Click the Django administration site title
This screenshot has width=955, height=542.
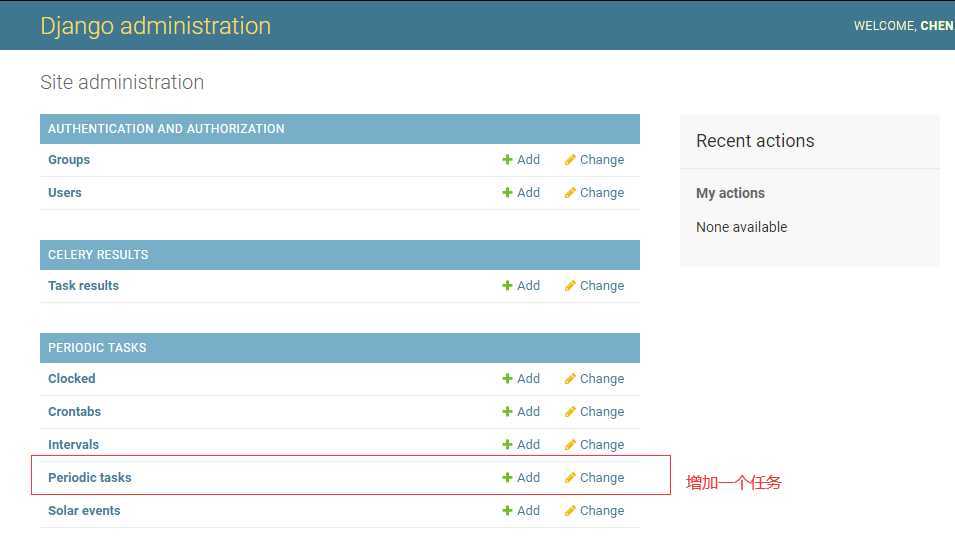pos(155,26)
